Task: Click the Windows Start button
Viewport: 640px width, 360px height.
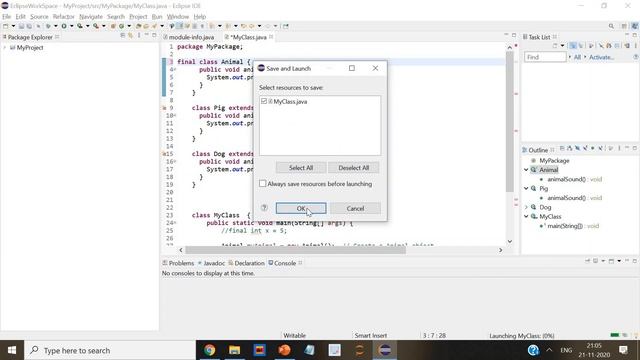Action: [12, 350]
